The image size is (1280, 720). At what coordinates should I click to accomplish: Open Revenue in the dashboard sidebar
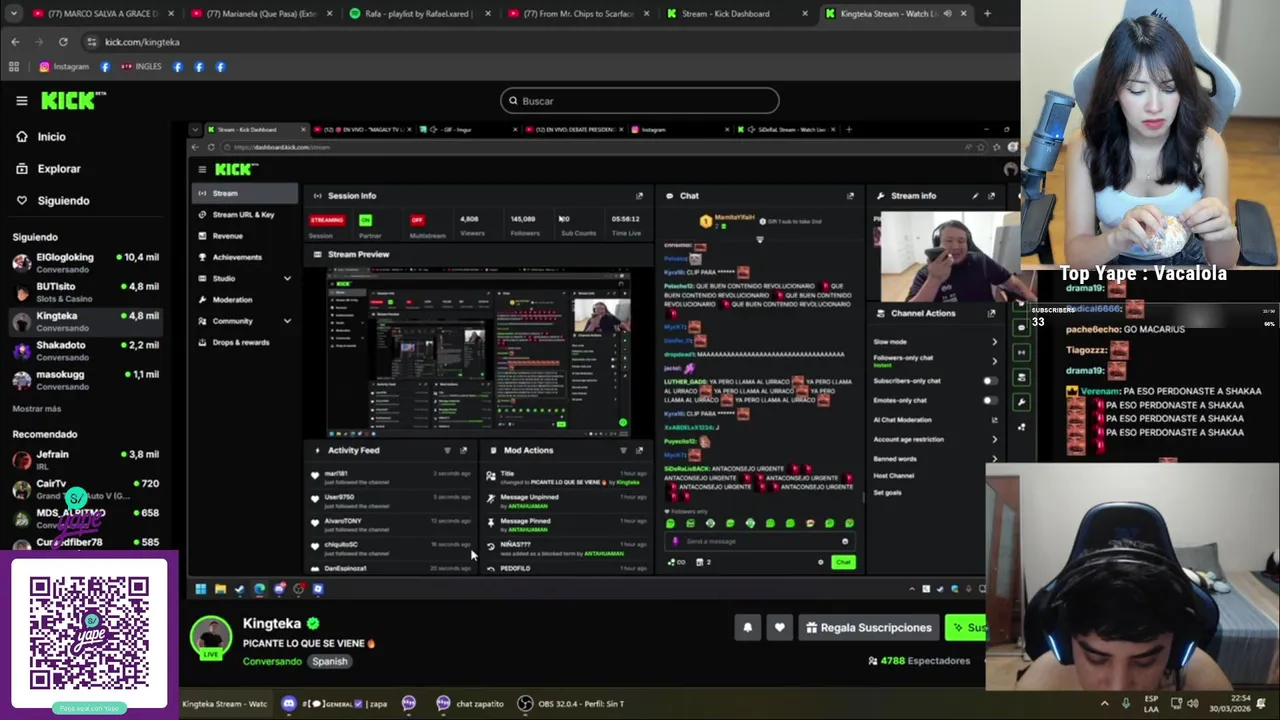(x=227, y=236)
